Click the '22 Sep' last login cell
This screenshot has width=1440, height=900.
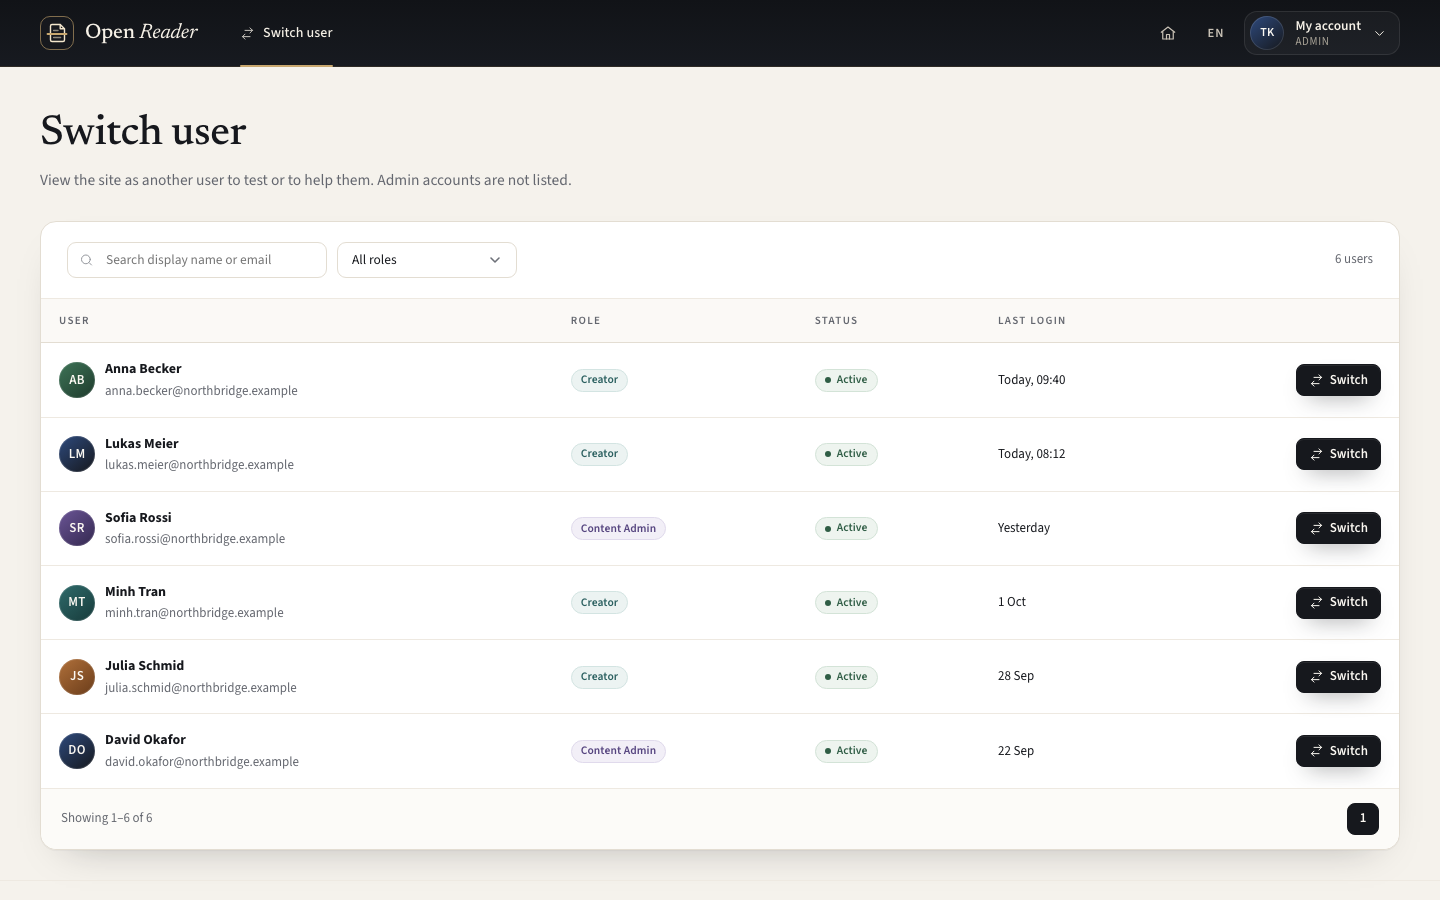[x=1016, y=751]
